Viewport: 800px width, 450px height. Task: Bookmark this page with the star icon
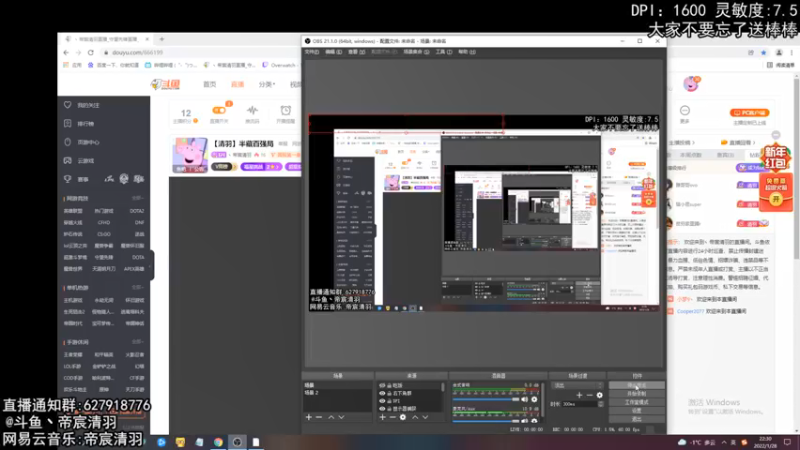(x=764, y=53)
